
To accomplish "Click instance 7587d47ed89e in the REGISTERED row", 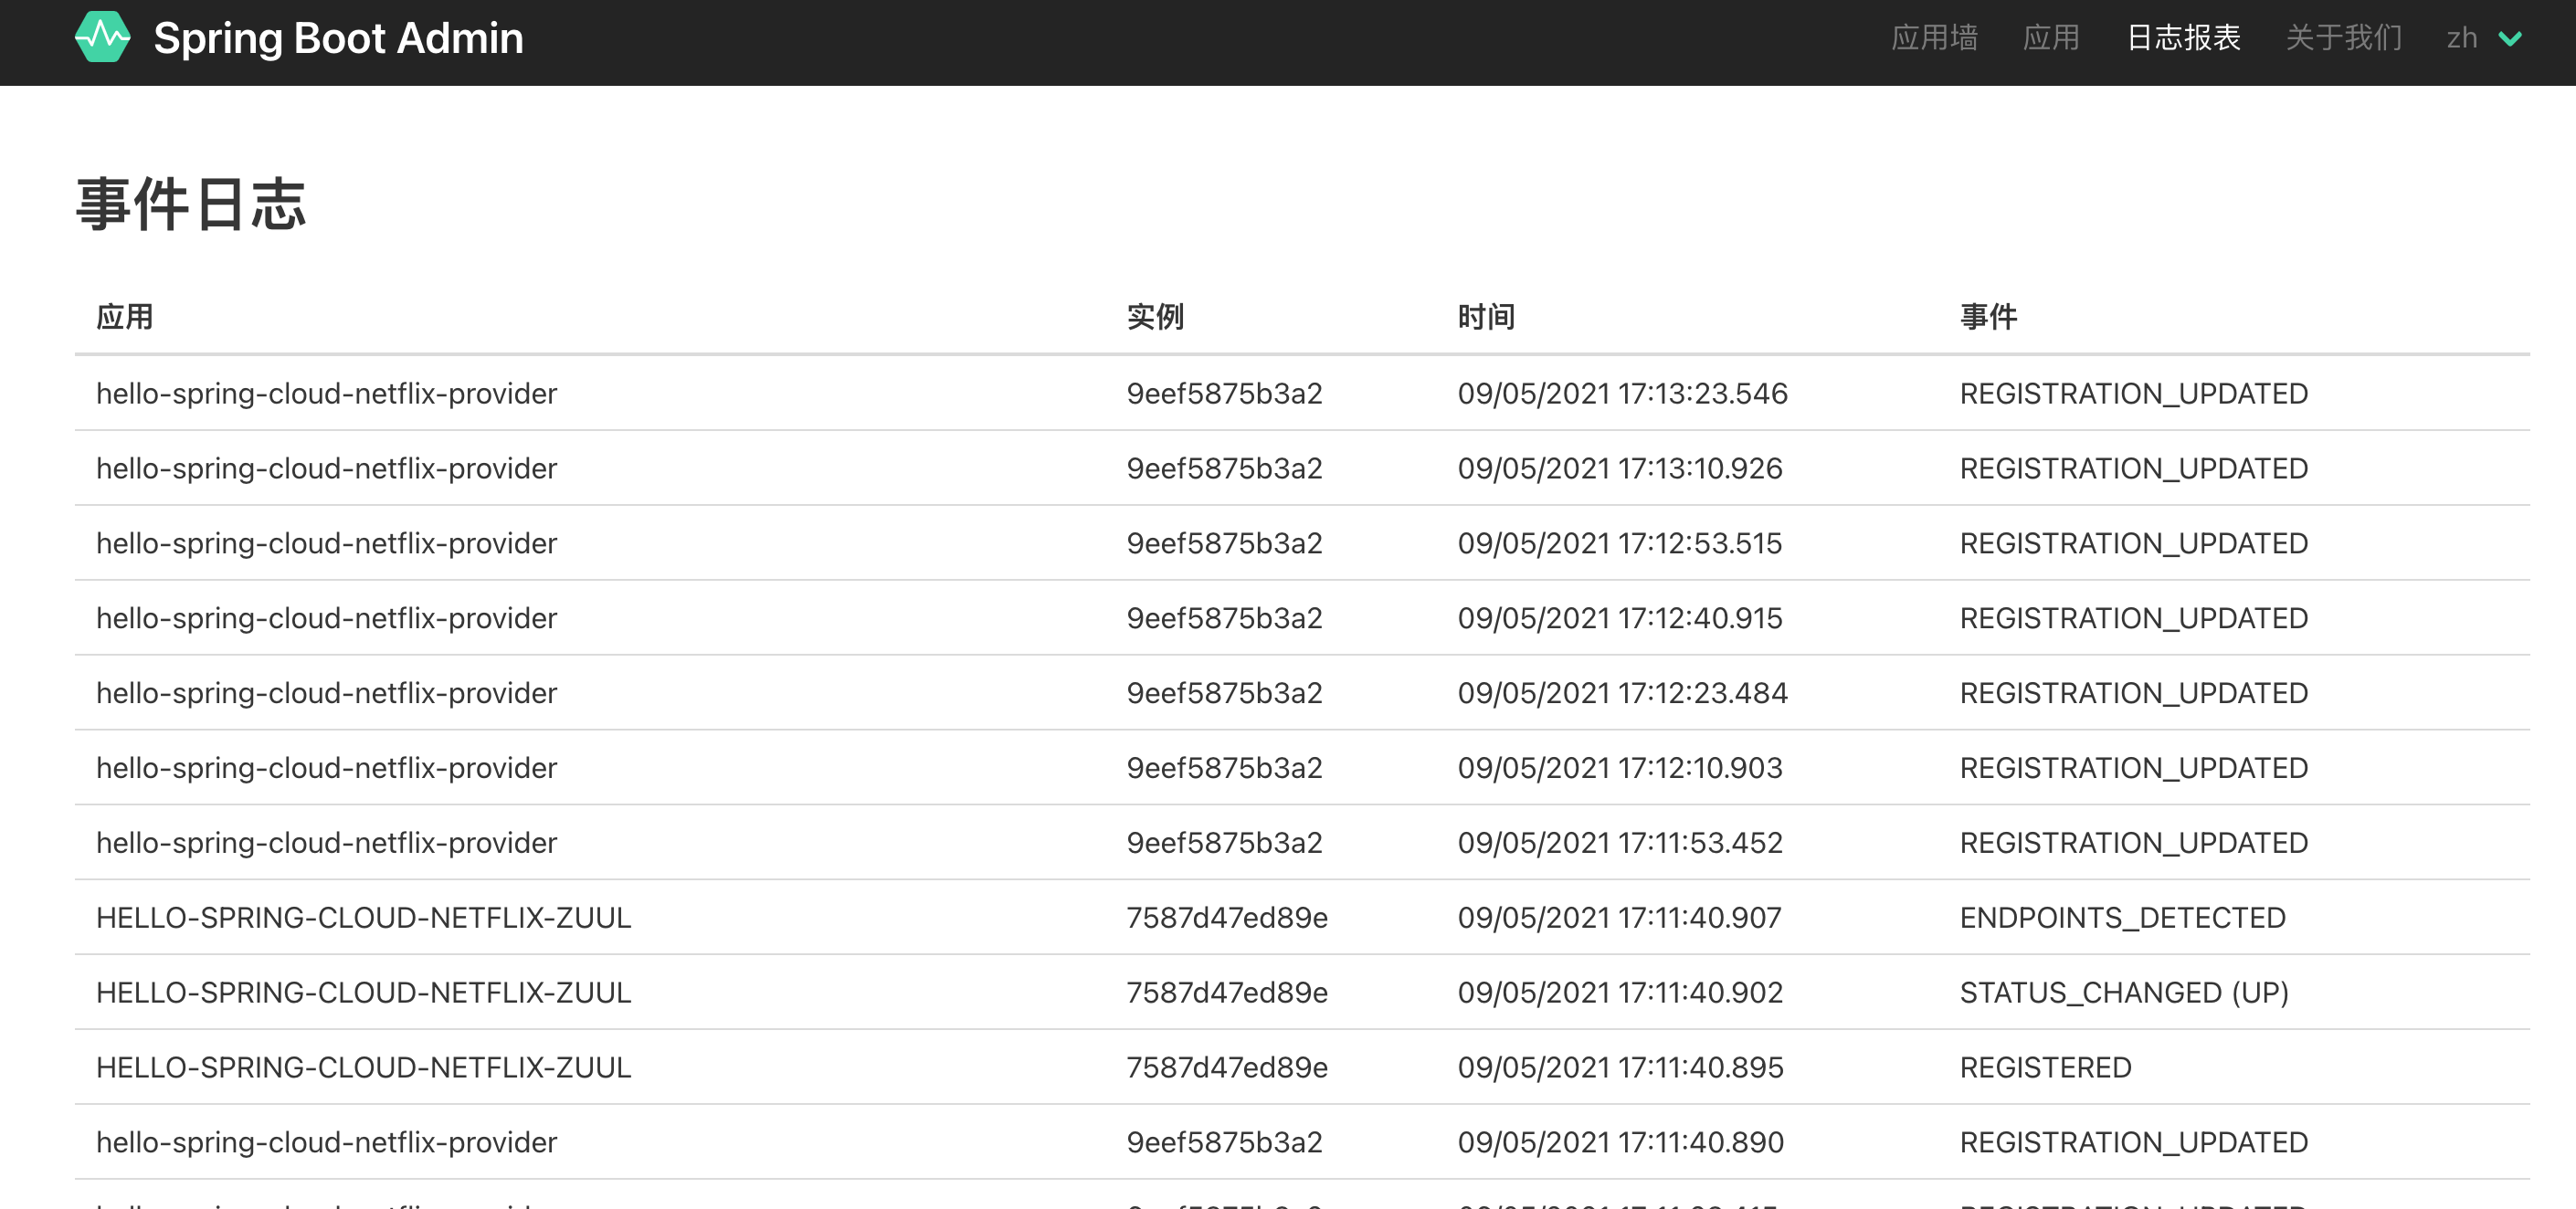I will coord(1227,1068).
